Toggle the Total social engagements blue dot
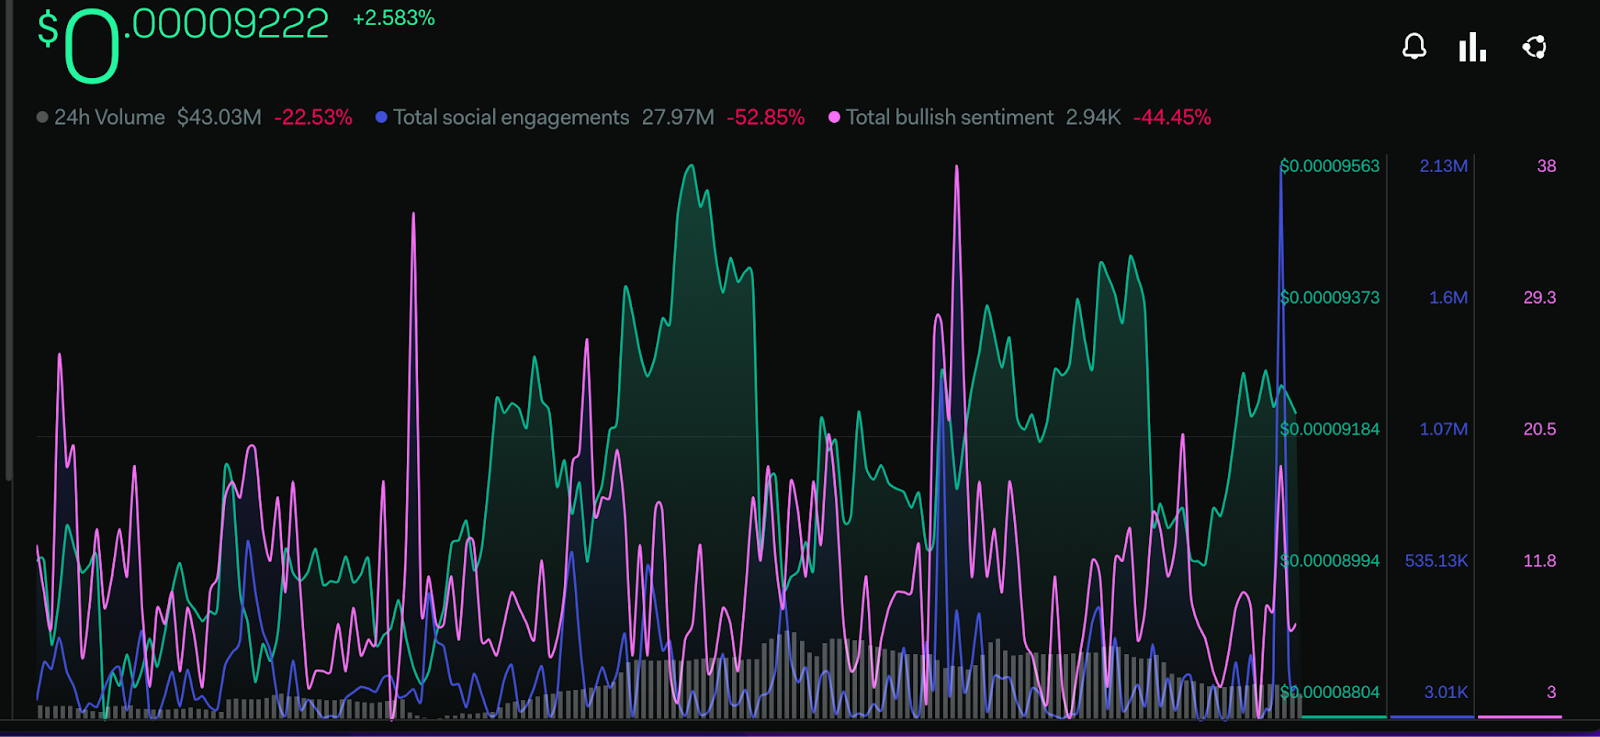Image resolution: width=1600 pixels, height=737 pixels. pos(381,117)
